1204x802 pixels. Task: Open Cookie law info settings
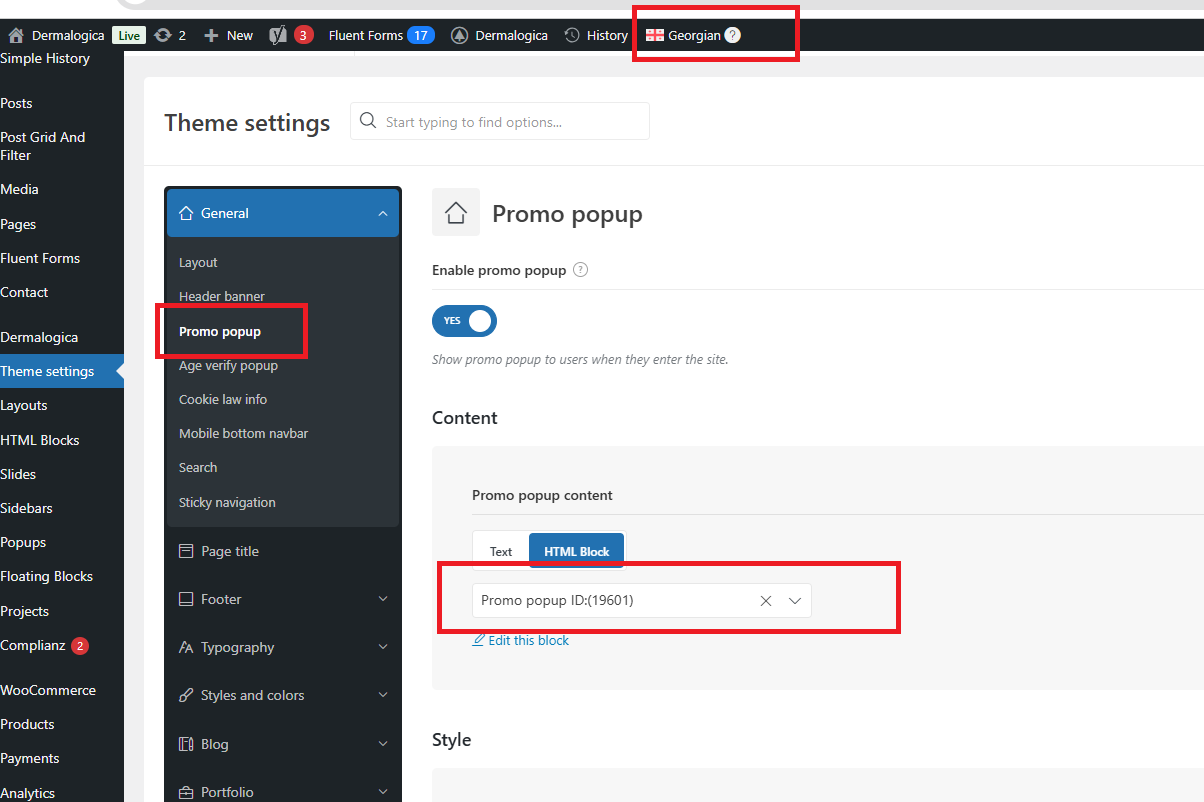pos(223,399)
